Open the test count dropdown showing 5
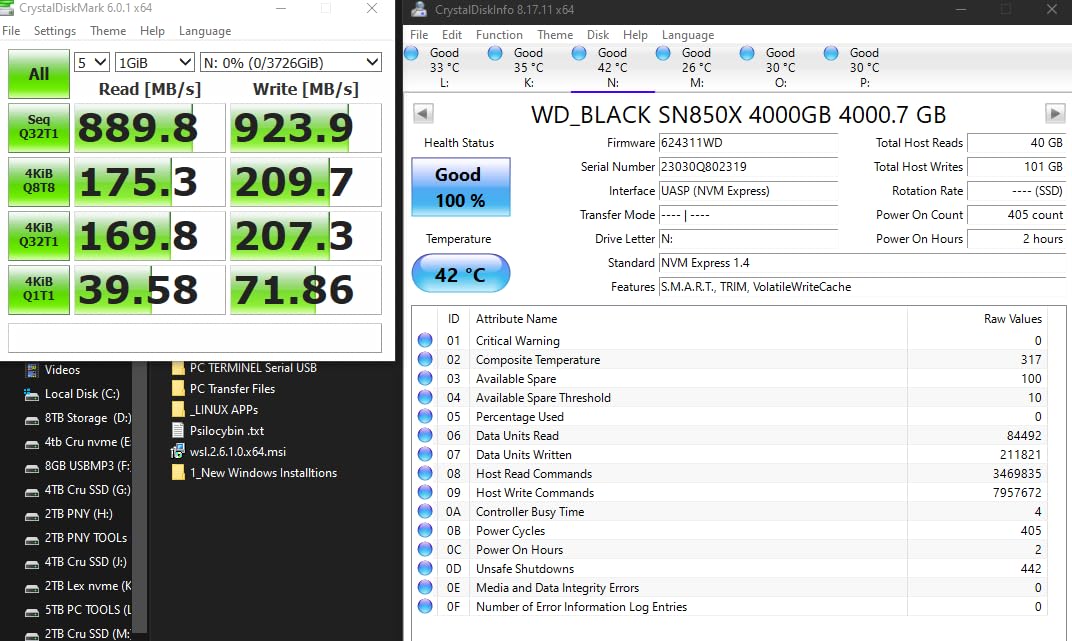This screenshot has width=1072, height=641. tap(92, 63)
